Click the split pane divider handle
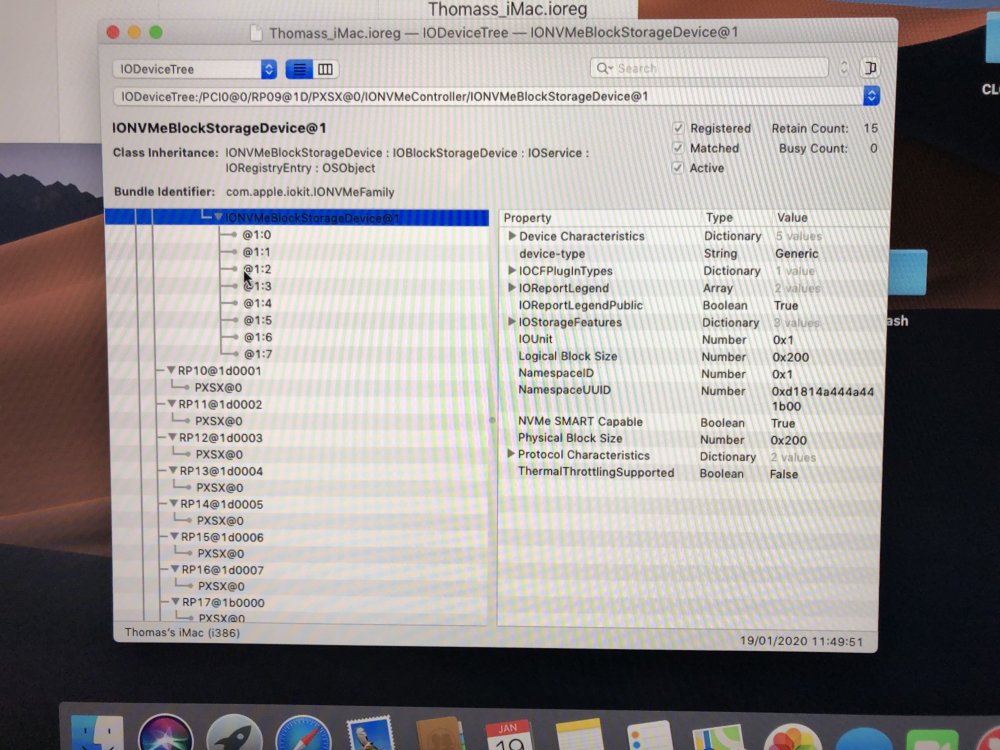 492,420
